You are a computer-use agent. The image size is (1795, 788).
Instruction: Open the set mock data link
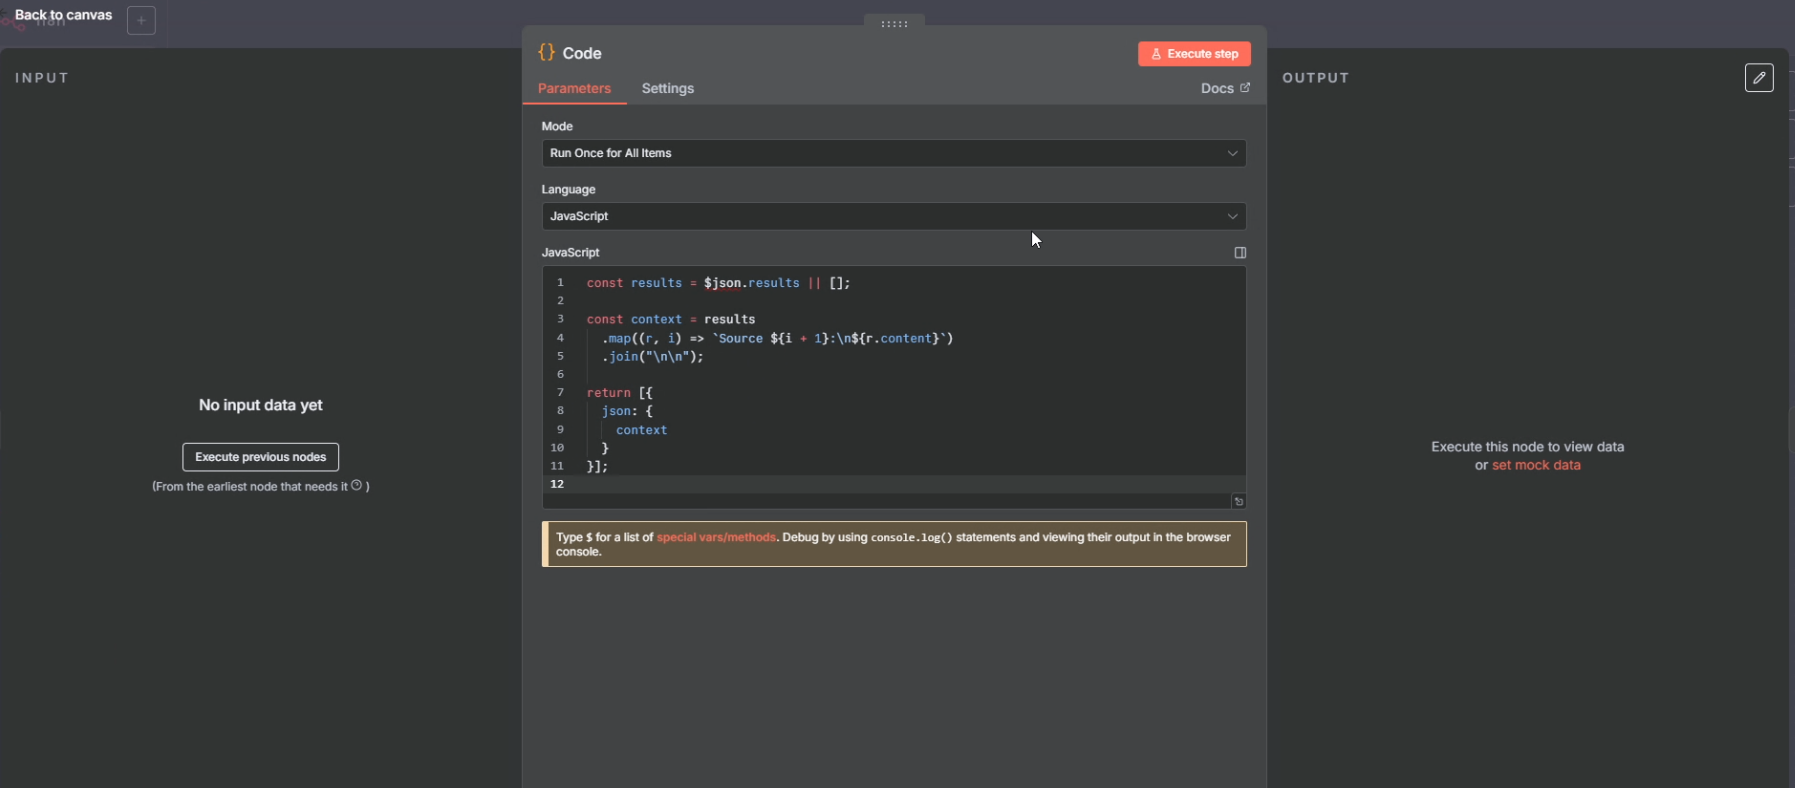(x=1536, y=466)
